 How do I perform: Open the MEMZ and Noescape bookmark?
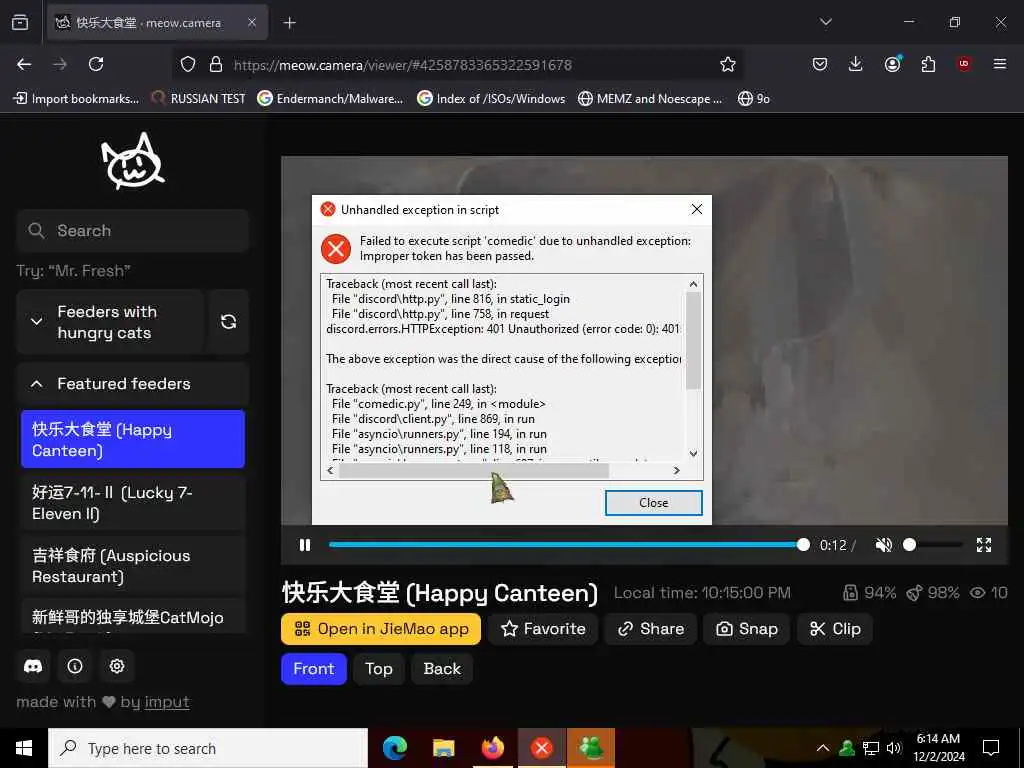pyautogui.click(x=650, y=99)
